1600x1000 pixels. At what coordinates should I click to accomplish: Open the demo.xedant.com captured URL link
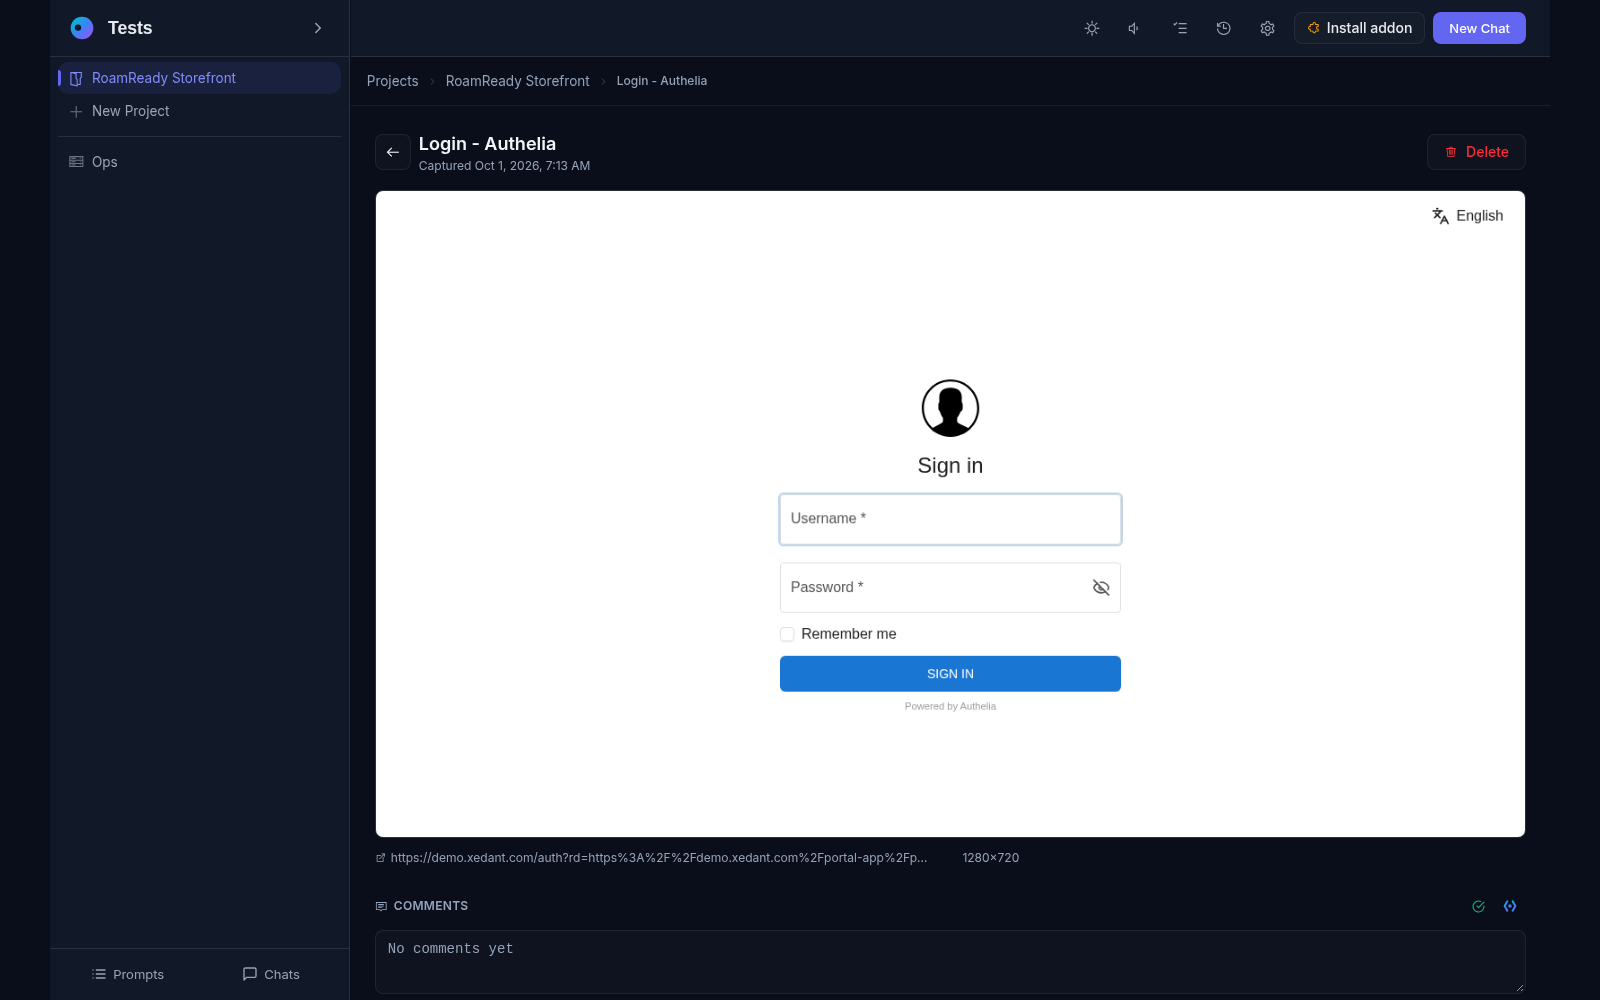click(658, 858)
